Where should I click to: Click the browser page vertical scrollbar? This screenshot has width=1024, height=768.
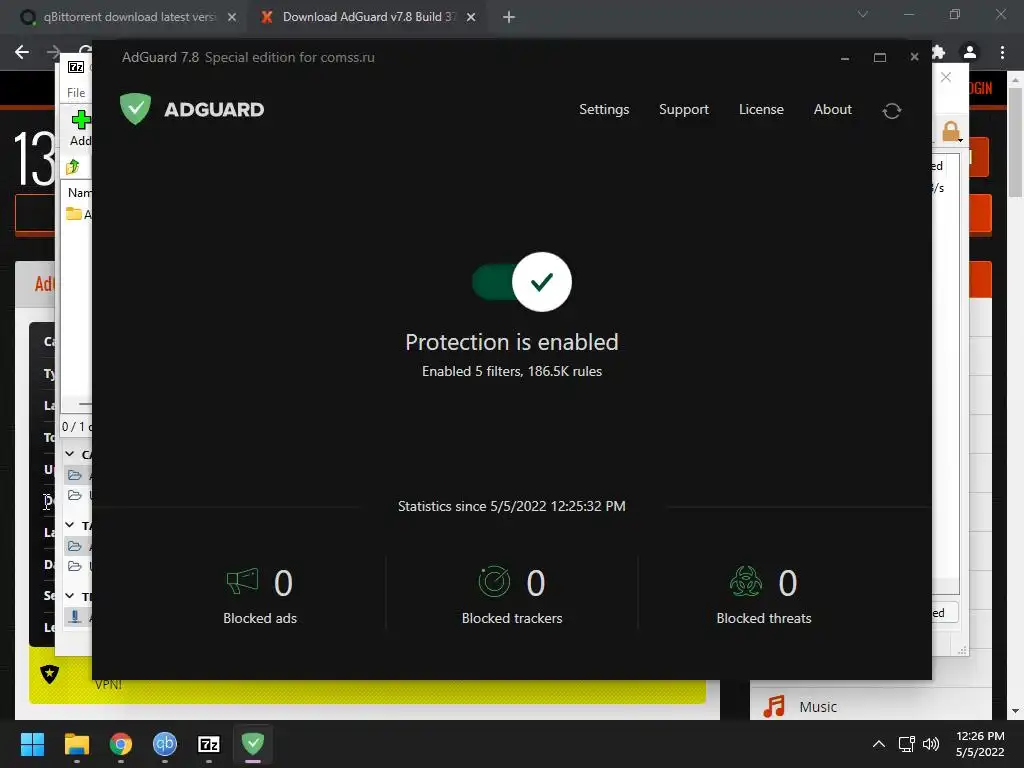coord(1015,142)
